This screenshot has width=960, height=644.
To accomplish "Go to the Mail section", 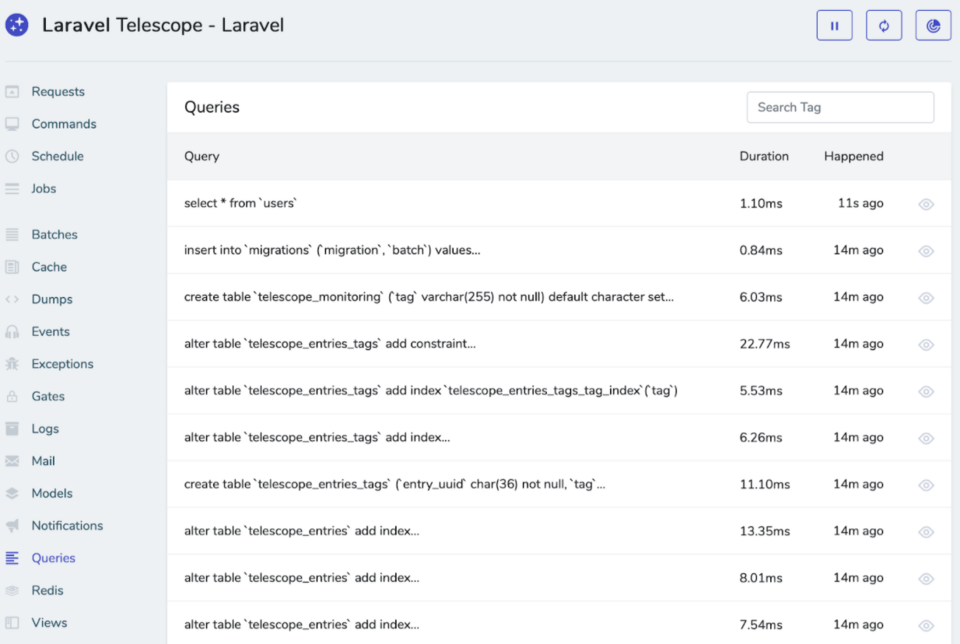I will (x=43, y=461).
